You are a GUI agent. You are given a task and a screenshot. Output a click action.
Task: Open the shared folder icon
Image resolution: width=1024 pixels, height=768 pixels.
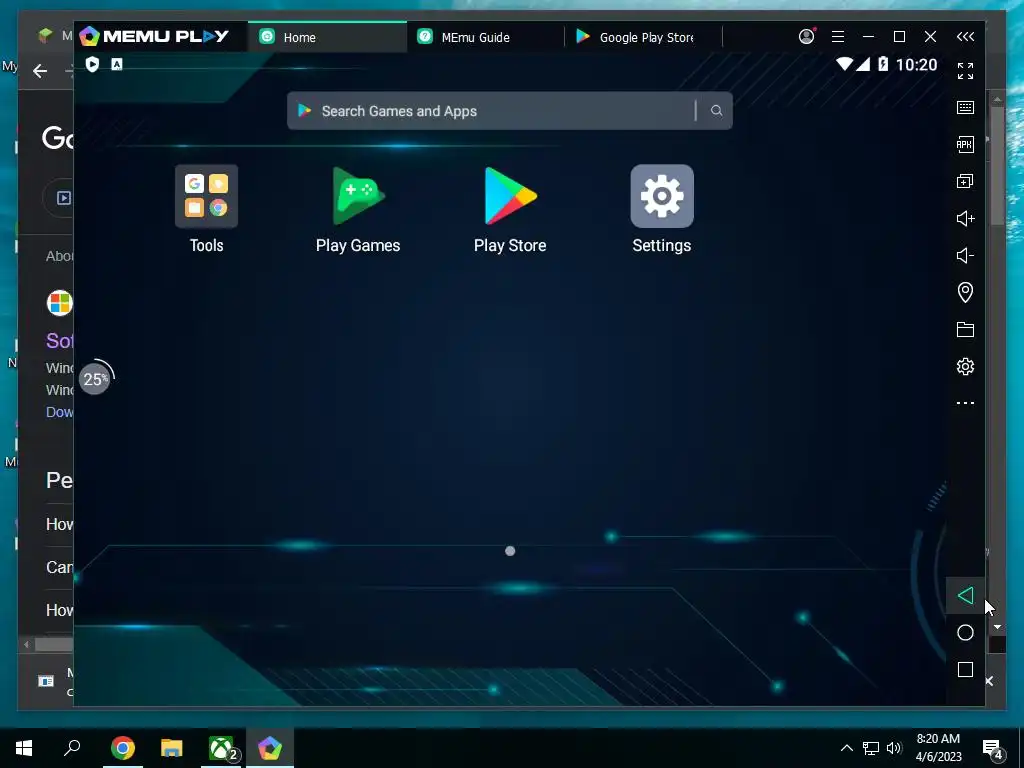click(x=965, y=329)
